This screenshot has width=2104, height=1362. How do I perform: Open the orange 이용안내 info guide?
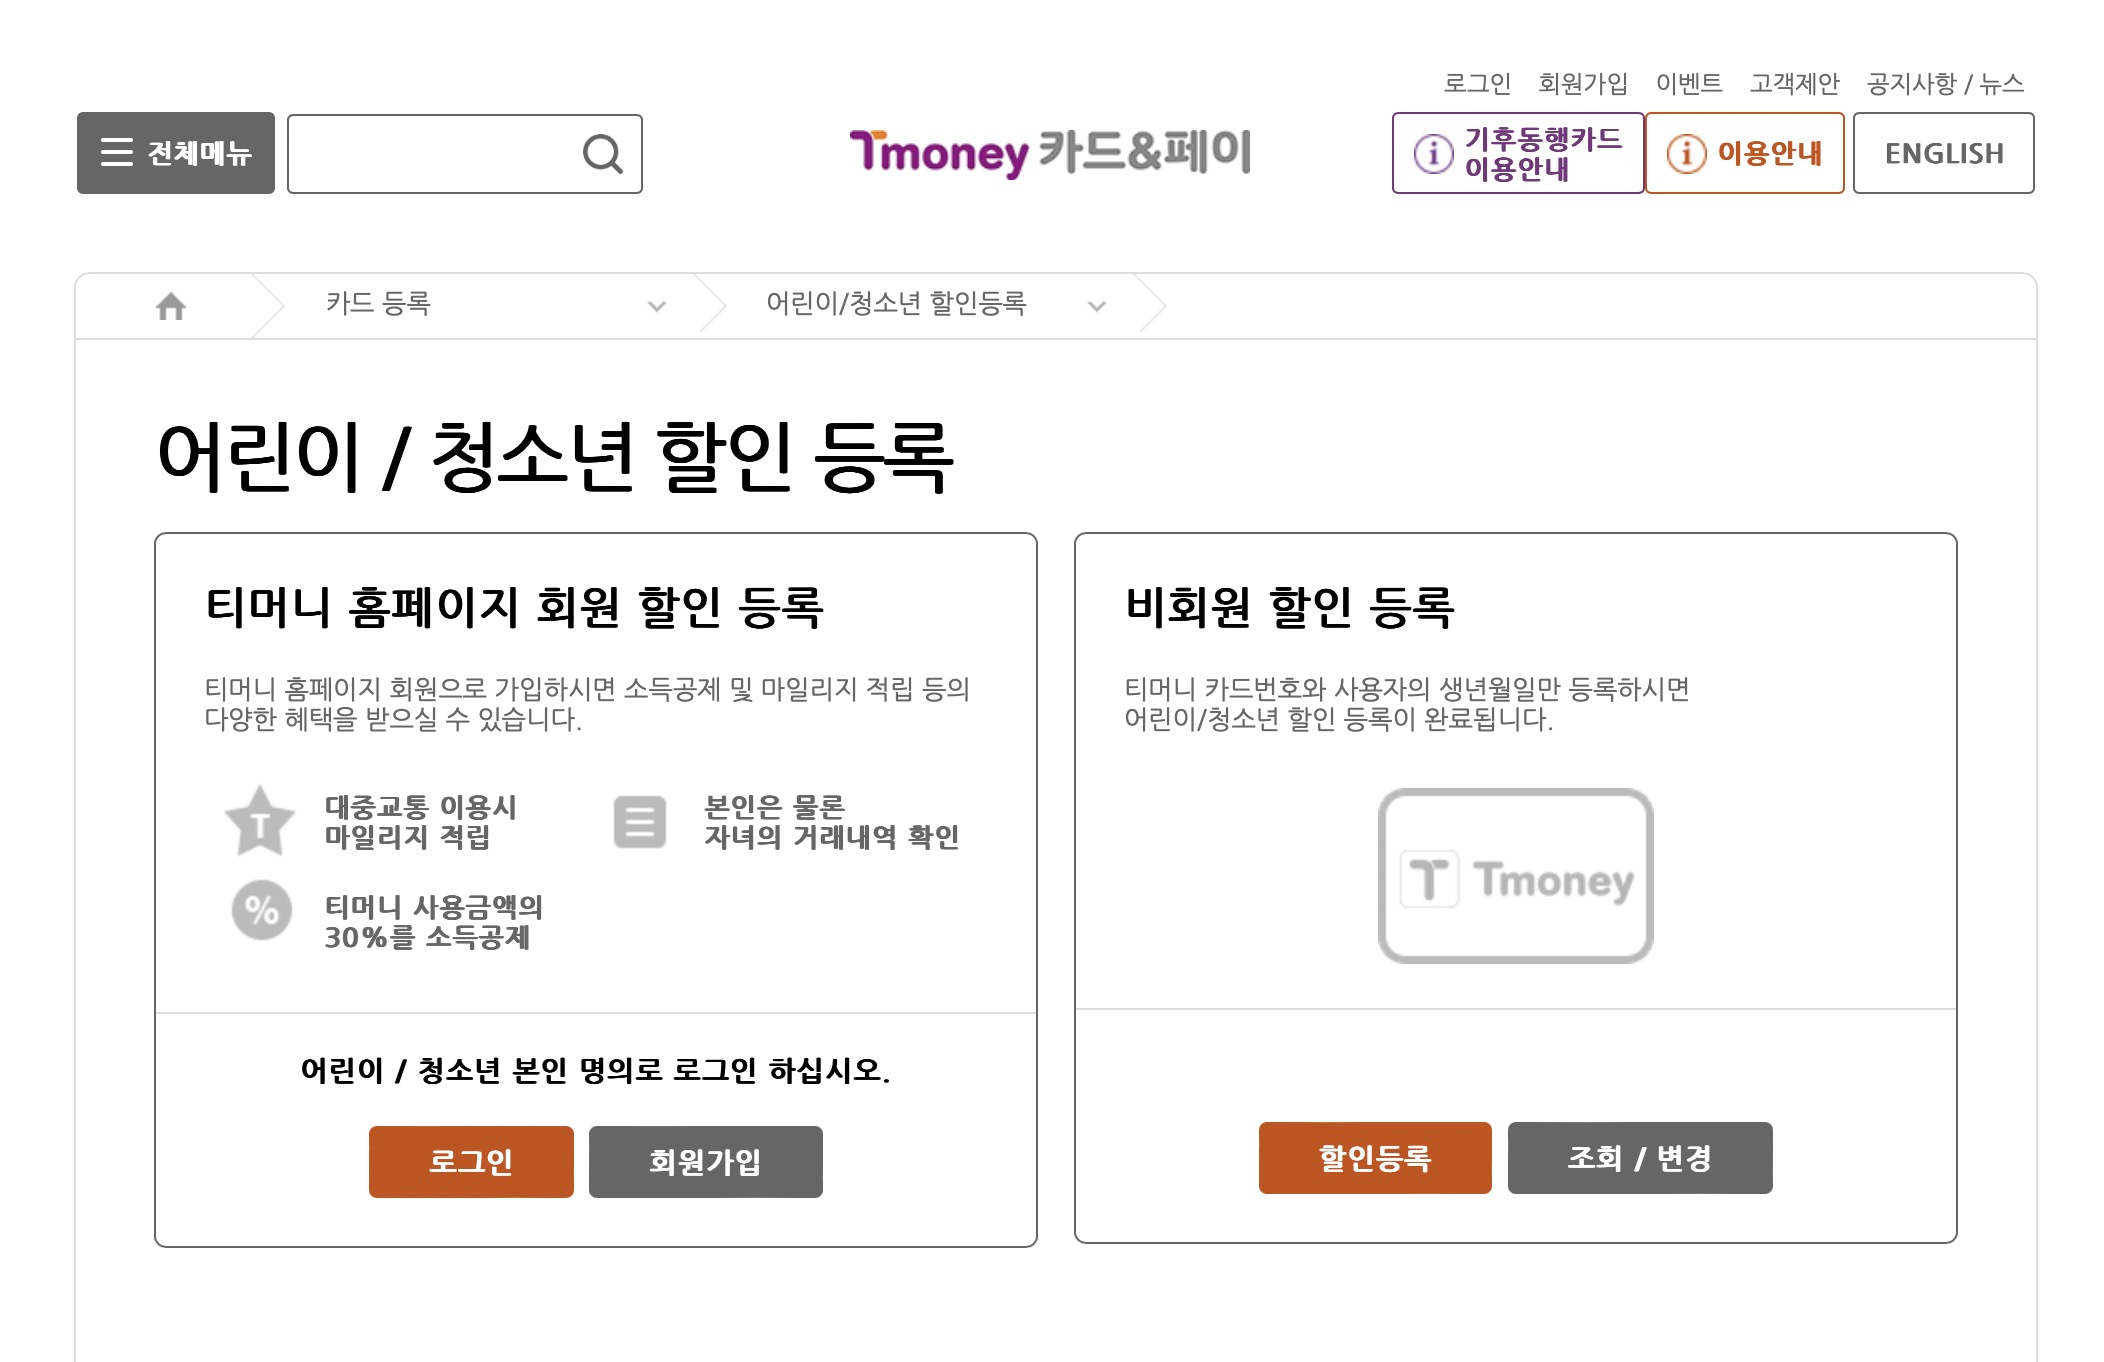[x=1745, y=152]
